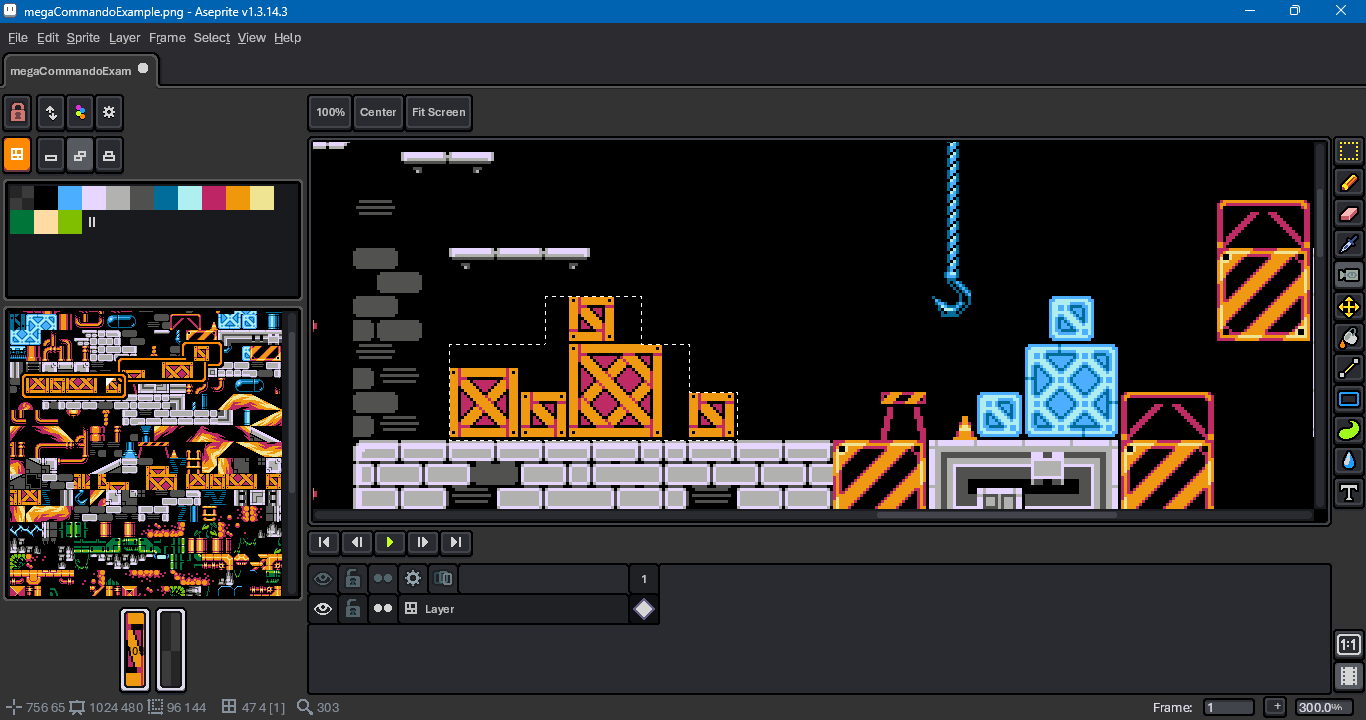Image resolution: width=1366 pixels, height=720 pixels.
Task: Click the frame 1 cel diamond
Action: click(644, 609)
